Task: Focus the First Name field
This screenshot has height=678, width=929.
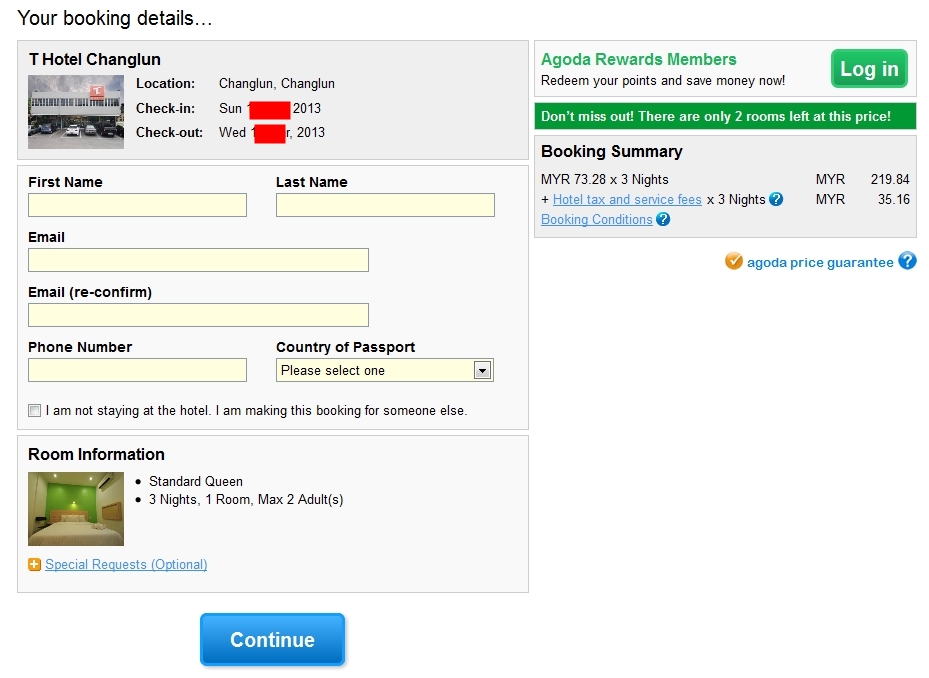Action: (x=137, y=205)
